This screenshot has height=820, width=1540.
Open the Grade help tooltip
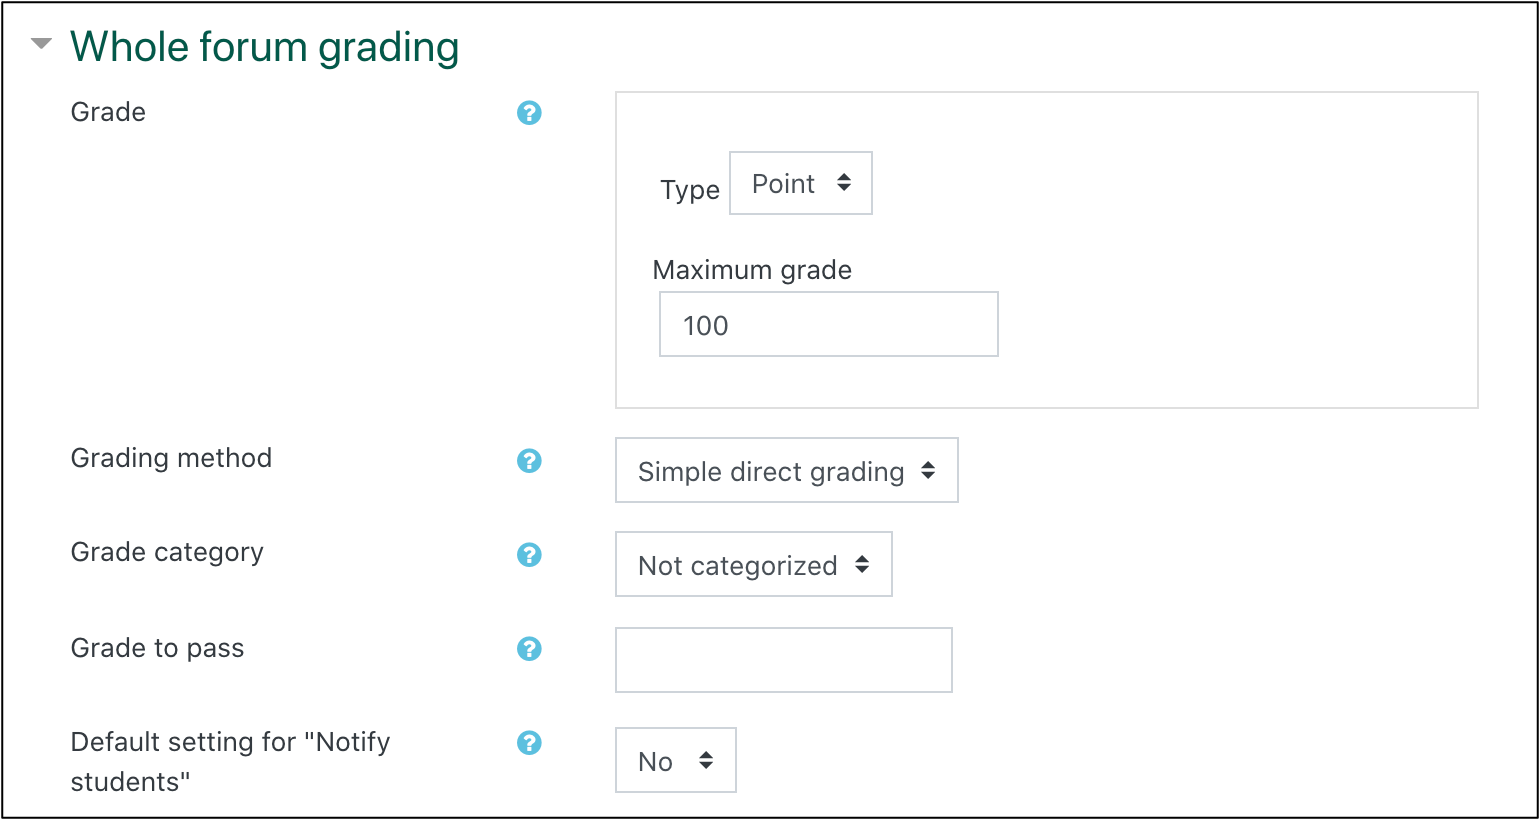(x=529, y=113)
